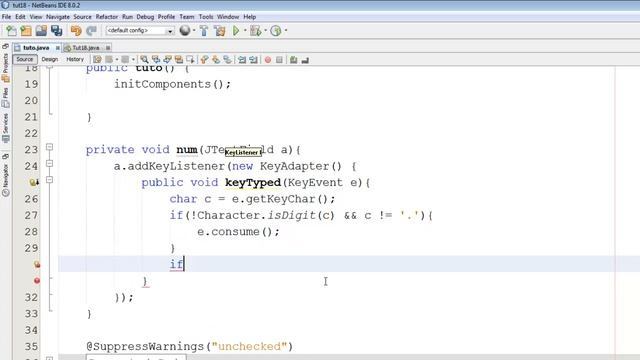This screenshot has height=360, width=640.
Task: Click the Profile Project icon
Action: click(276, 31)
